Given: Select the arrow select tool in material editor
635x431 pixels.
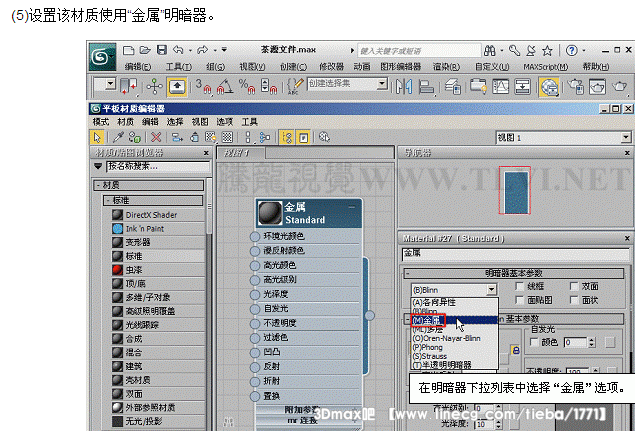Looking at the screenshot, I should pyautogui.click(x=97, y=137).
